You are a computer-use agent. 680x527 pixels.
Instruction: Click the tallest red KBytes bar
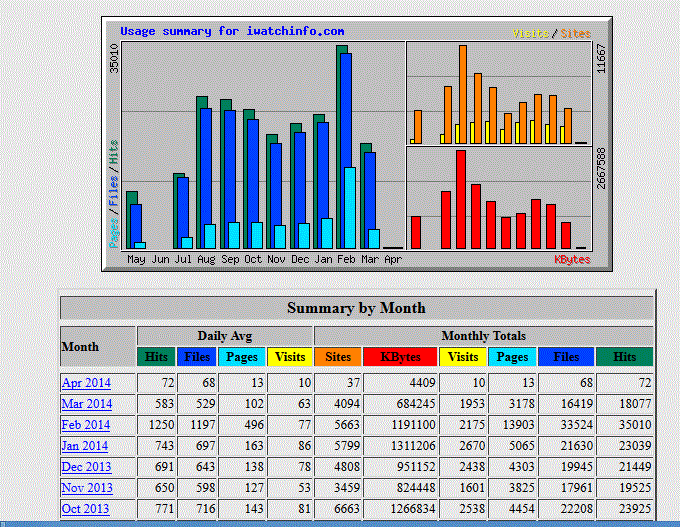pyautogui.click(x=461, y=200)
